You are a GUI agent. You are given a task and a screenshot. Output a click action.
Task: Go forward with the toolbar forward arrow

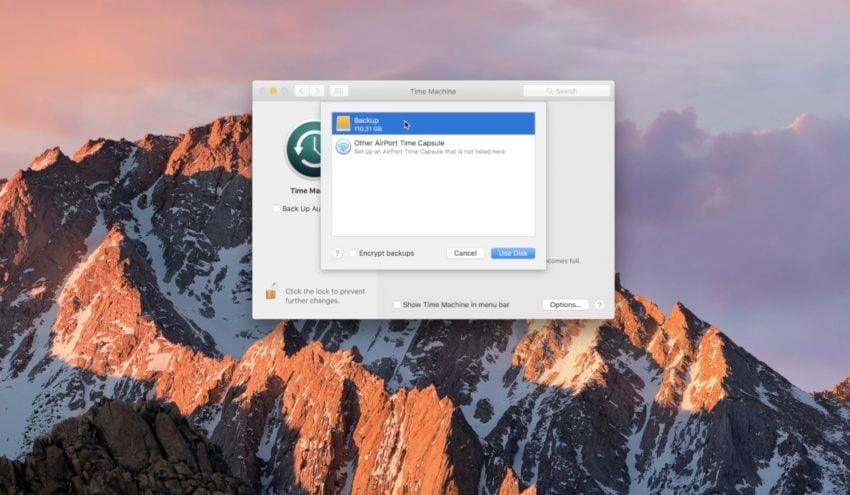317,91
